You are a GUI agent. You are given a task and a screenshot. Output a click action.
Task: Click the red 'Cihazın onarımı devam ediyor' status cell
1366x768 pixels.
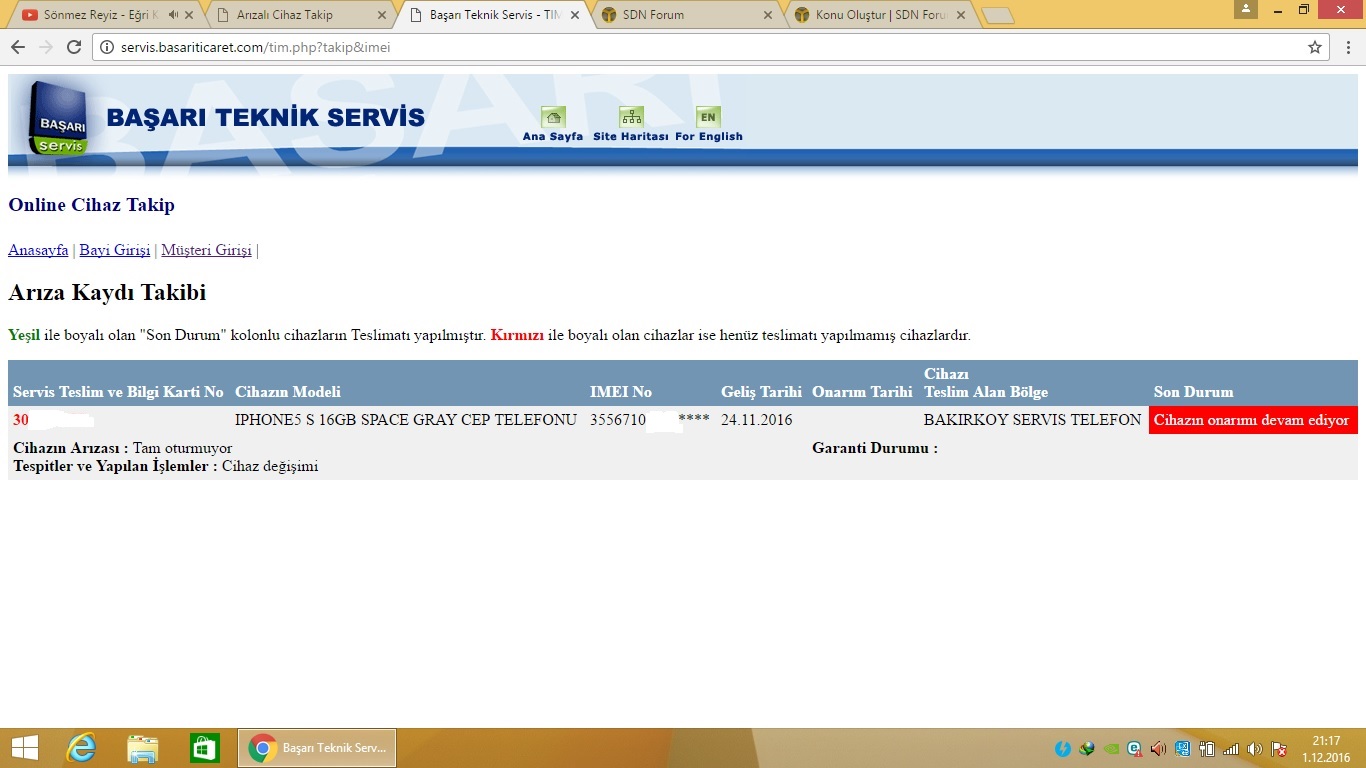[x=1253, y=420]
